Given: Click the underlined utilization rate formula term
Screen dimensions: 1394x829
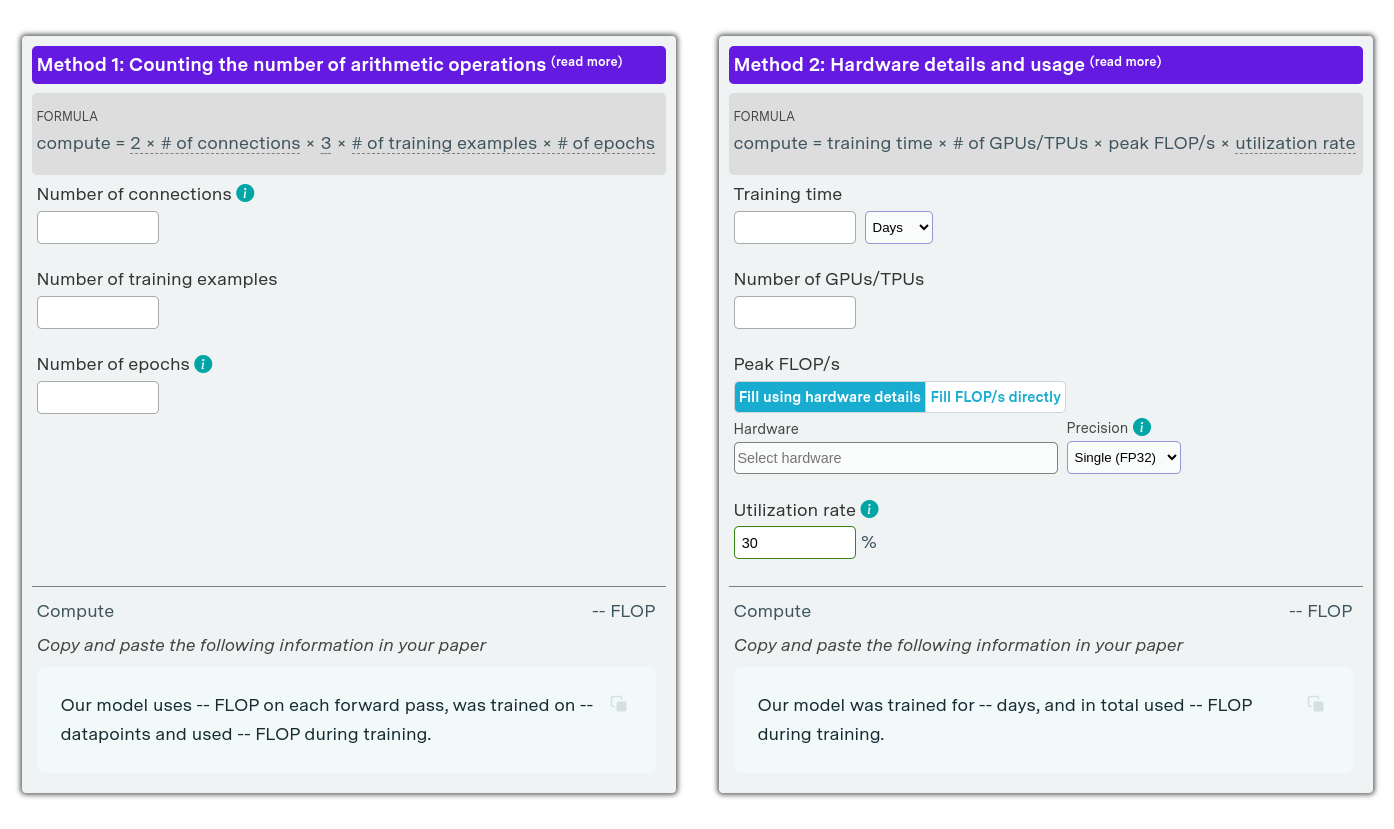Looking at the screenshot, I should point(1295,143).
